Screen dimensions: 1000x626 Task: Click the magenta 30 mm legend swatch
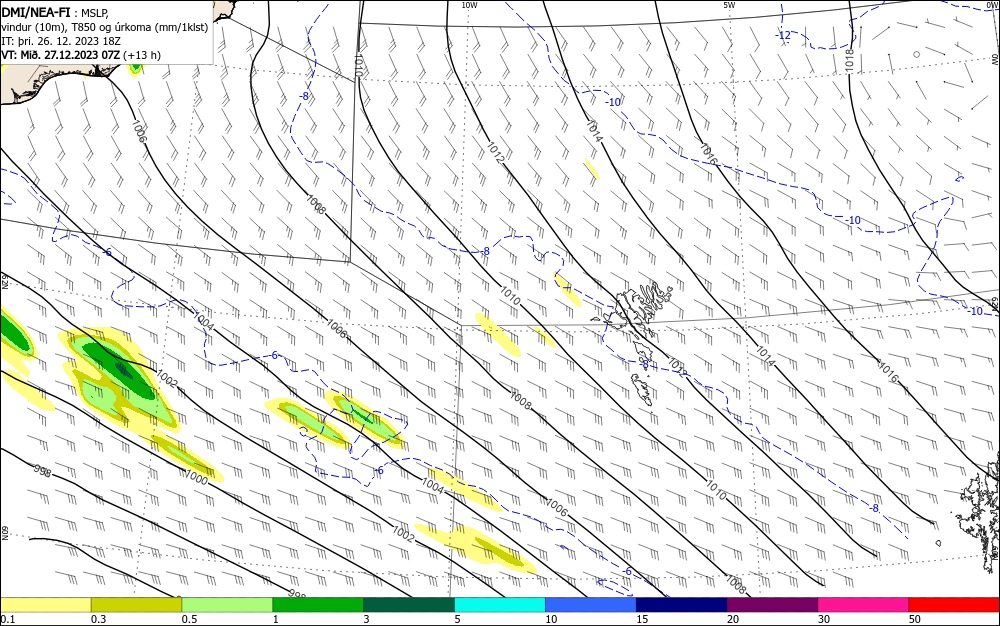tap(864, 605)
